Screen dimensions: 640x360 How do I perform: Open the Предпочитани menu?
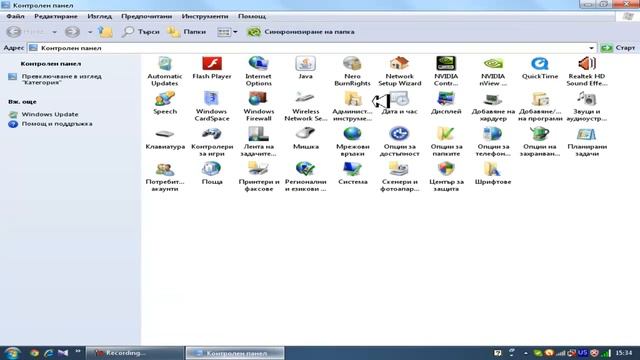147,16
